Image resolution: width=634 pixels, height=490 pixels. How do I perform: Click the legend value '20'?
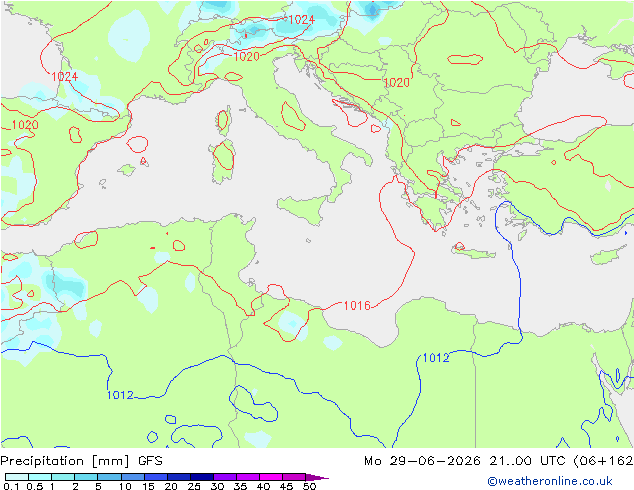click(171, 486)
